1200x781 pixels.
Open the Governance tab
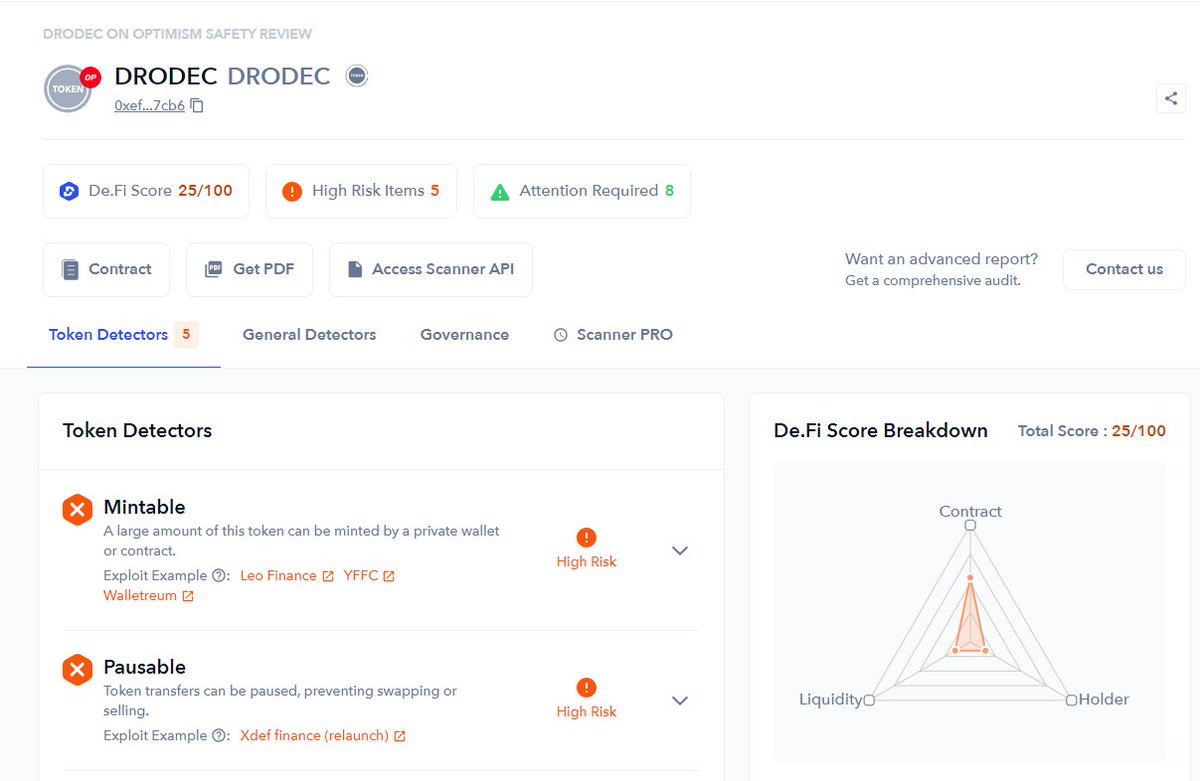tap(464, 334)
